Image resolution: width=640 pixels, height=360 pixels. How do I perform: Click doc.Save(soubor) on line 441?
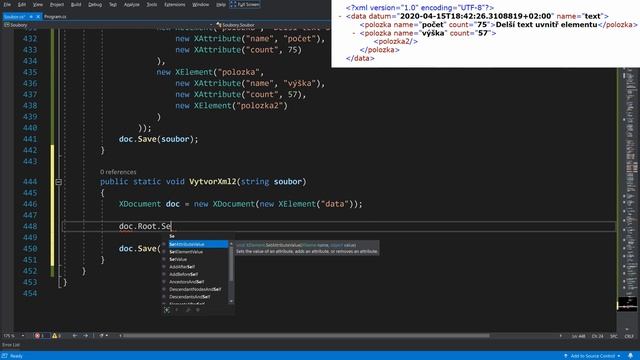click(x=158, y=139)
